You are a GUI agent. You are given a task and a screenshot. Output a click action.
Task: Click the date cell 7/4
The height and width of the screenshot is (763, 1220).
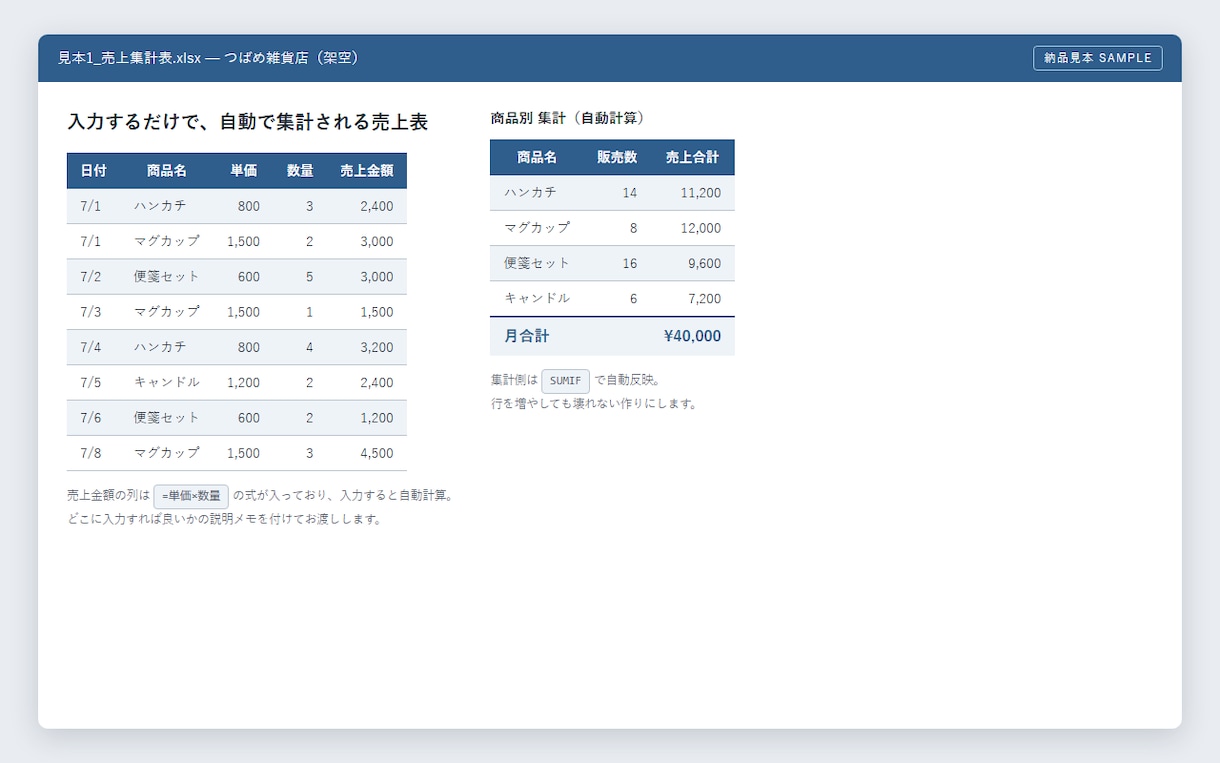tap(91, 347)
